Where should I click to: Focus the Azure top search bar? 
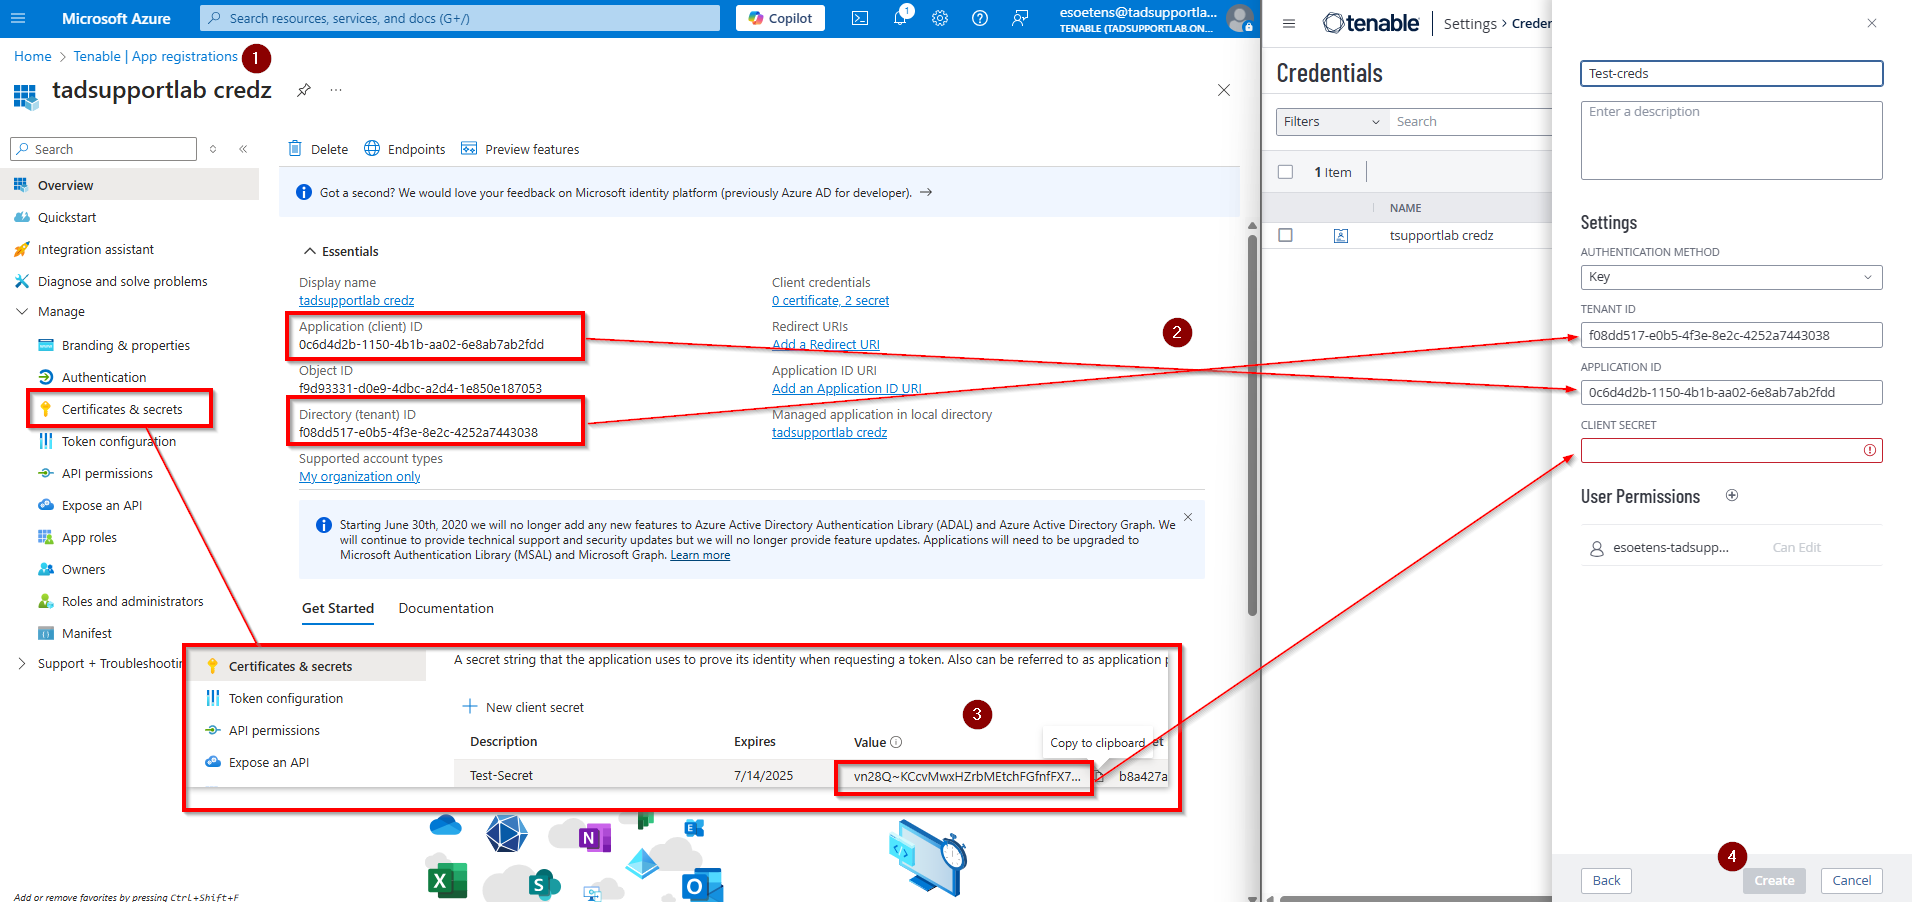coord(460,18)
